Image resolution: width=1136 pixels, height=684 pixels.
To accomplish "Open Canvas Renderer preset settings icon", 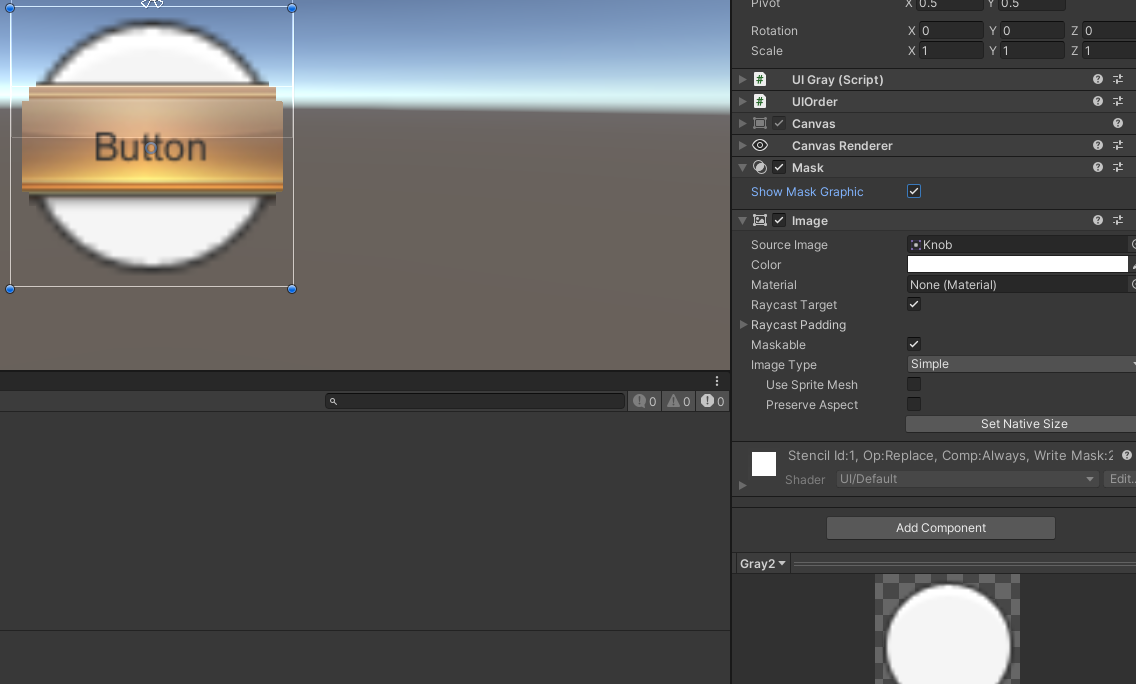I will pyautogui.click(x=1118, y=145).
